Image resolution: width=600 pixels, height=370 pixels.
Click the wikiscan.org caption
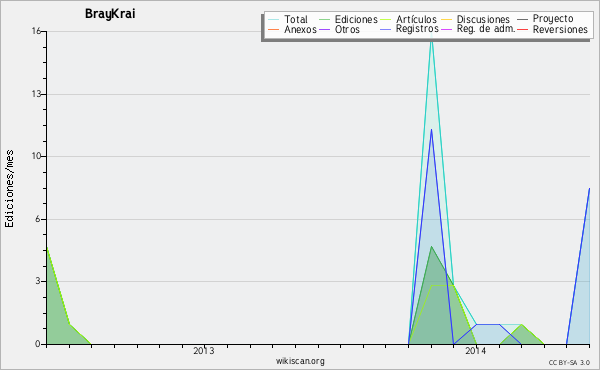[x=300, y=361]
